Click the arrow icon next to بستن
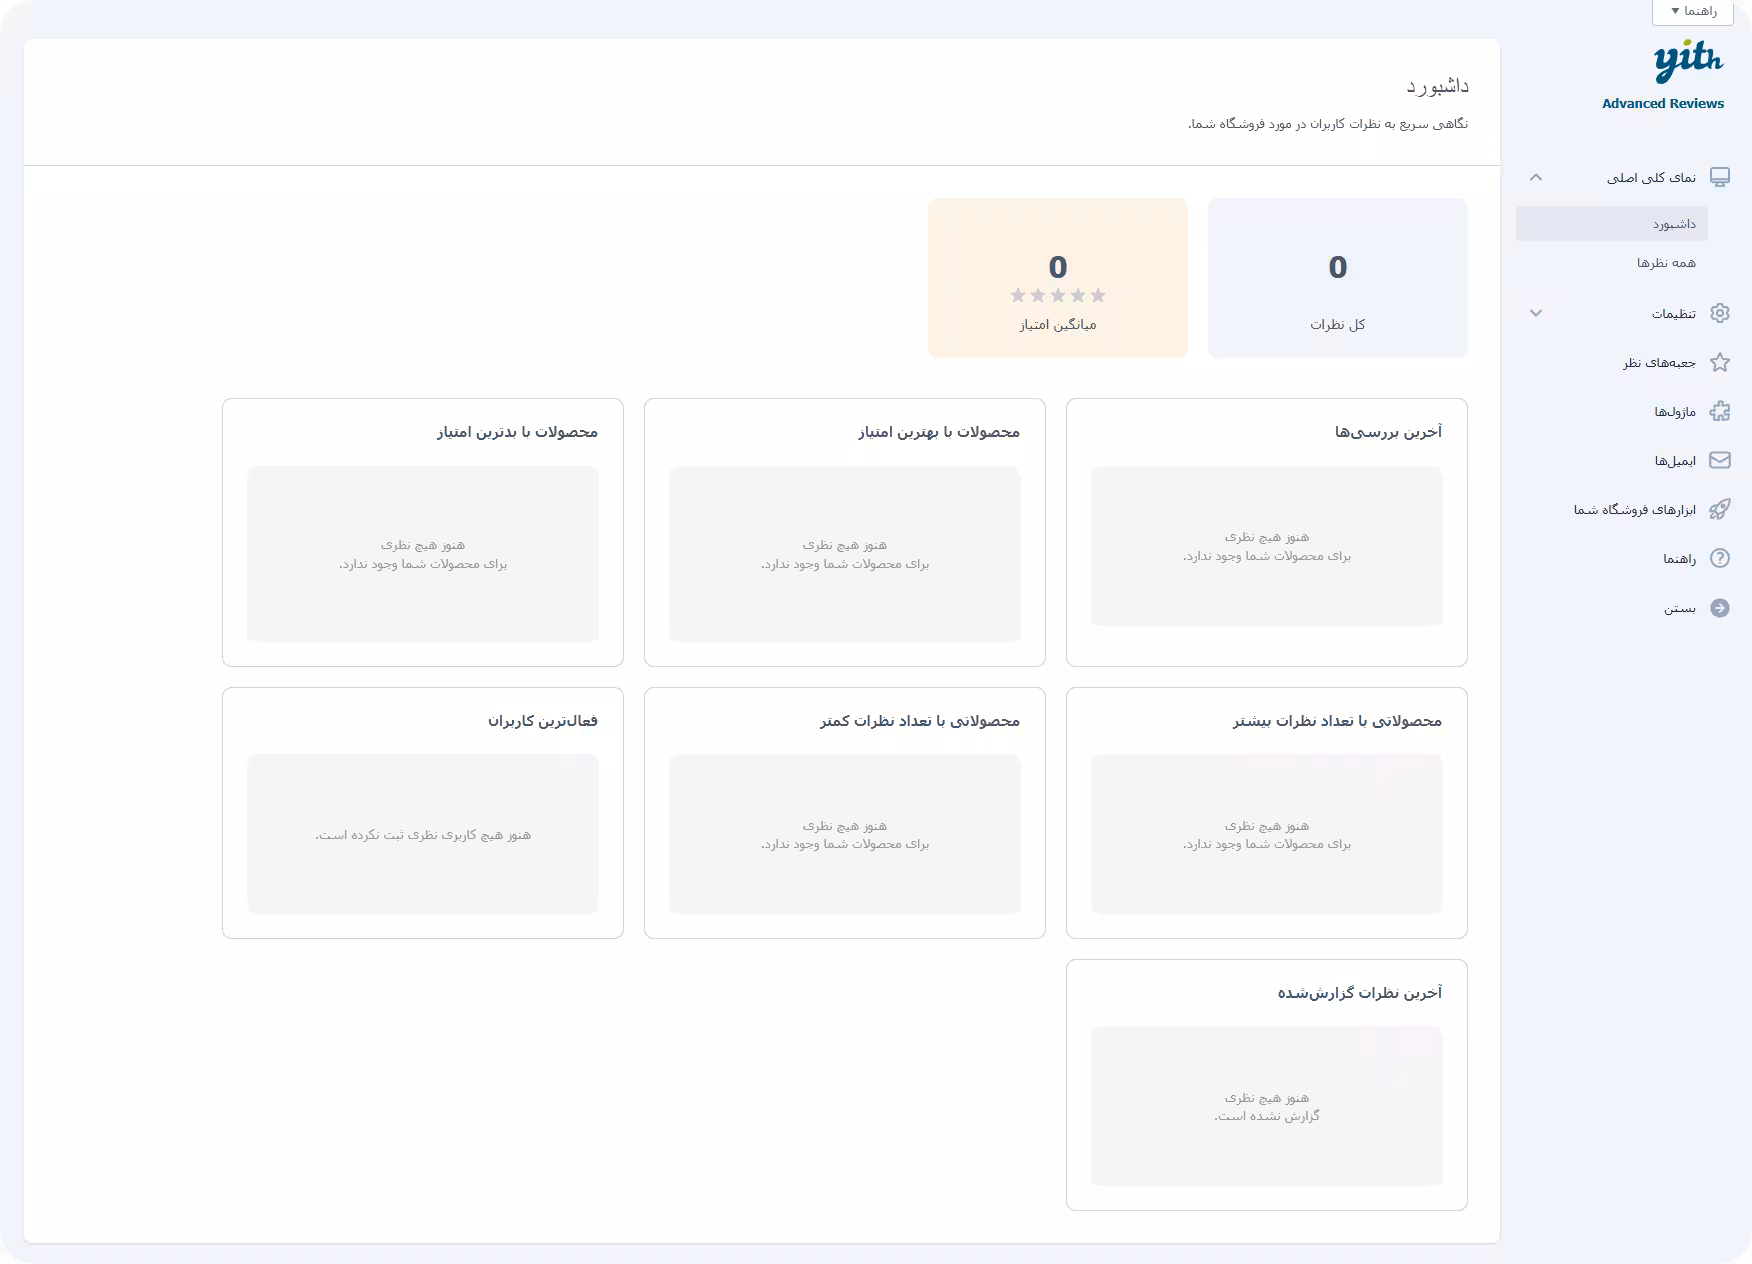The width and height of the screenshot is (1752, 1264). [1720, 608]
